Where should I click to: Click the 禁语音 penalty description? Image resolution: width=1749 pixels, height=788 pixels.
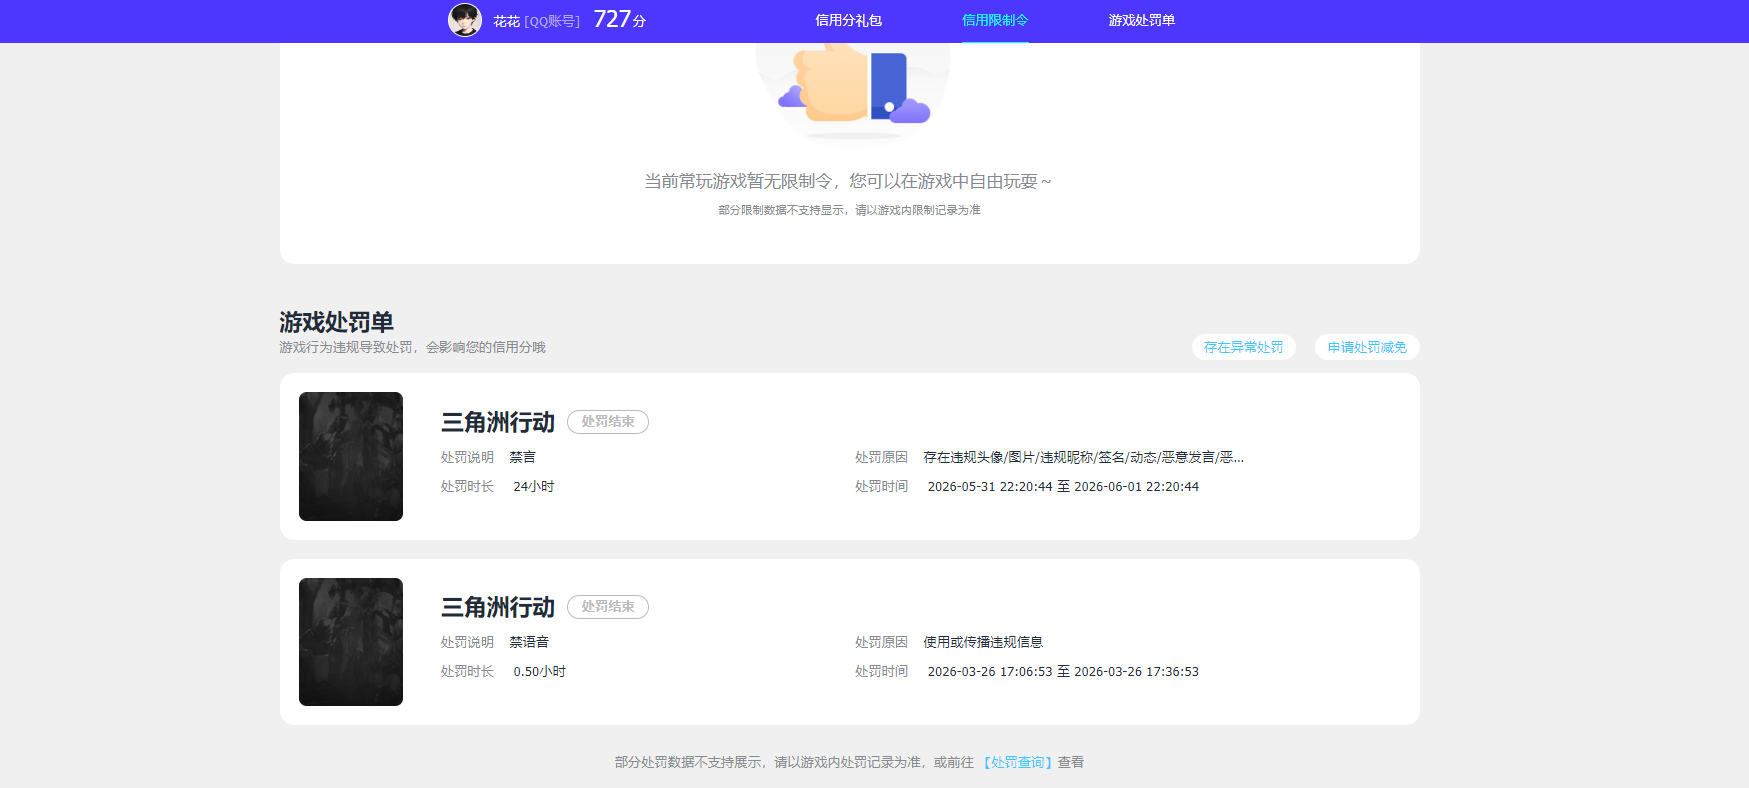point(529,642)
